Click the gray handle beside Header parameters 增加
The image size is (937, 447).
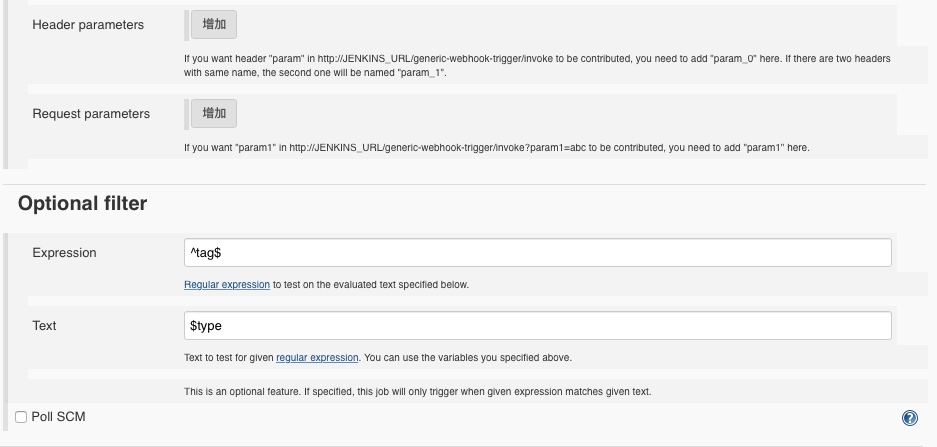(x=187, y=25)
